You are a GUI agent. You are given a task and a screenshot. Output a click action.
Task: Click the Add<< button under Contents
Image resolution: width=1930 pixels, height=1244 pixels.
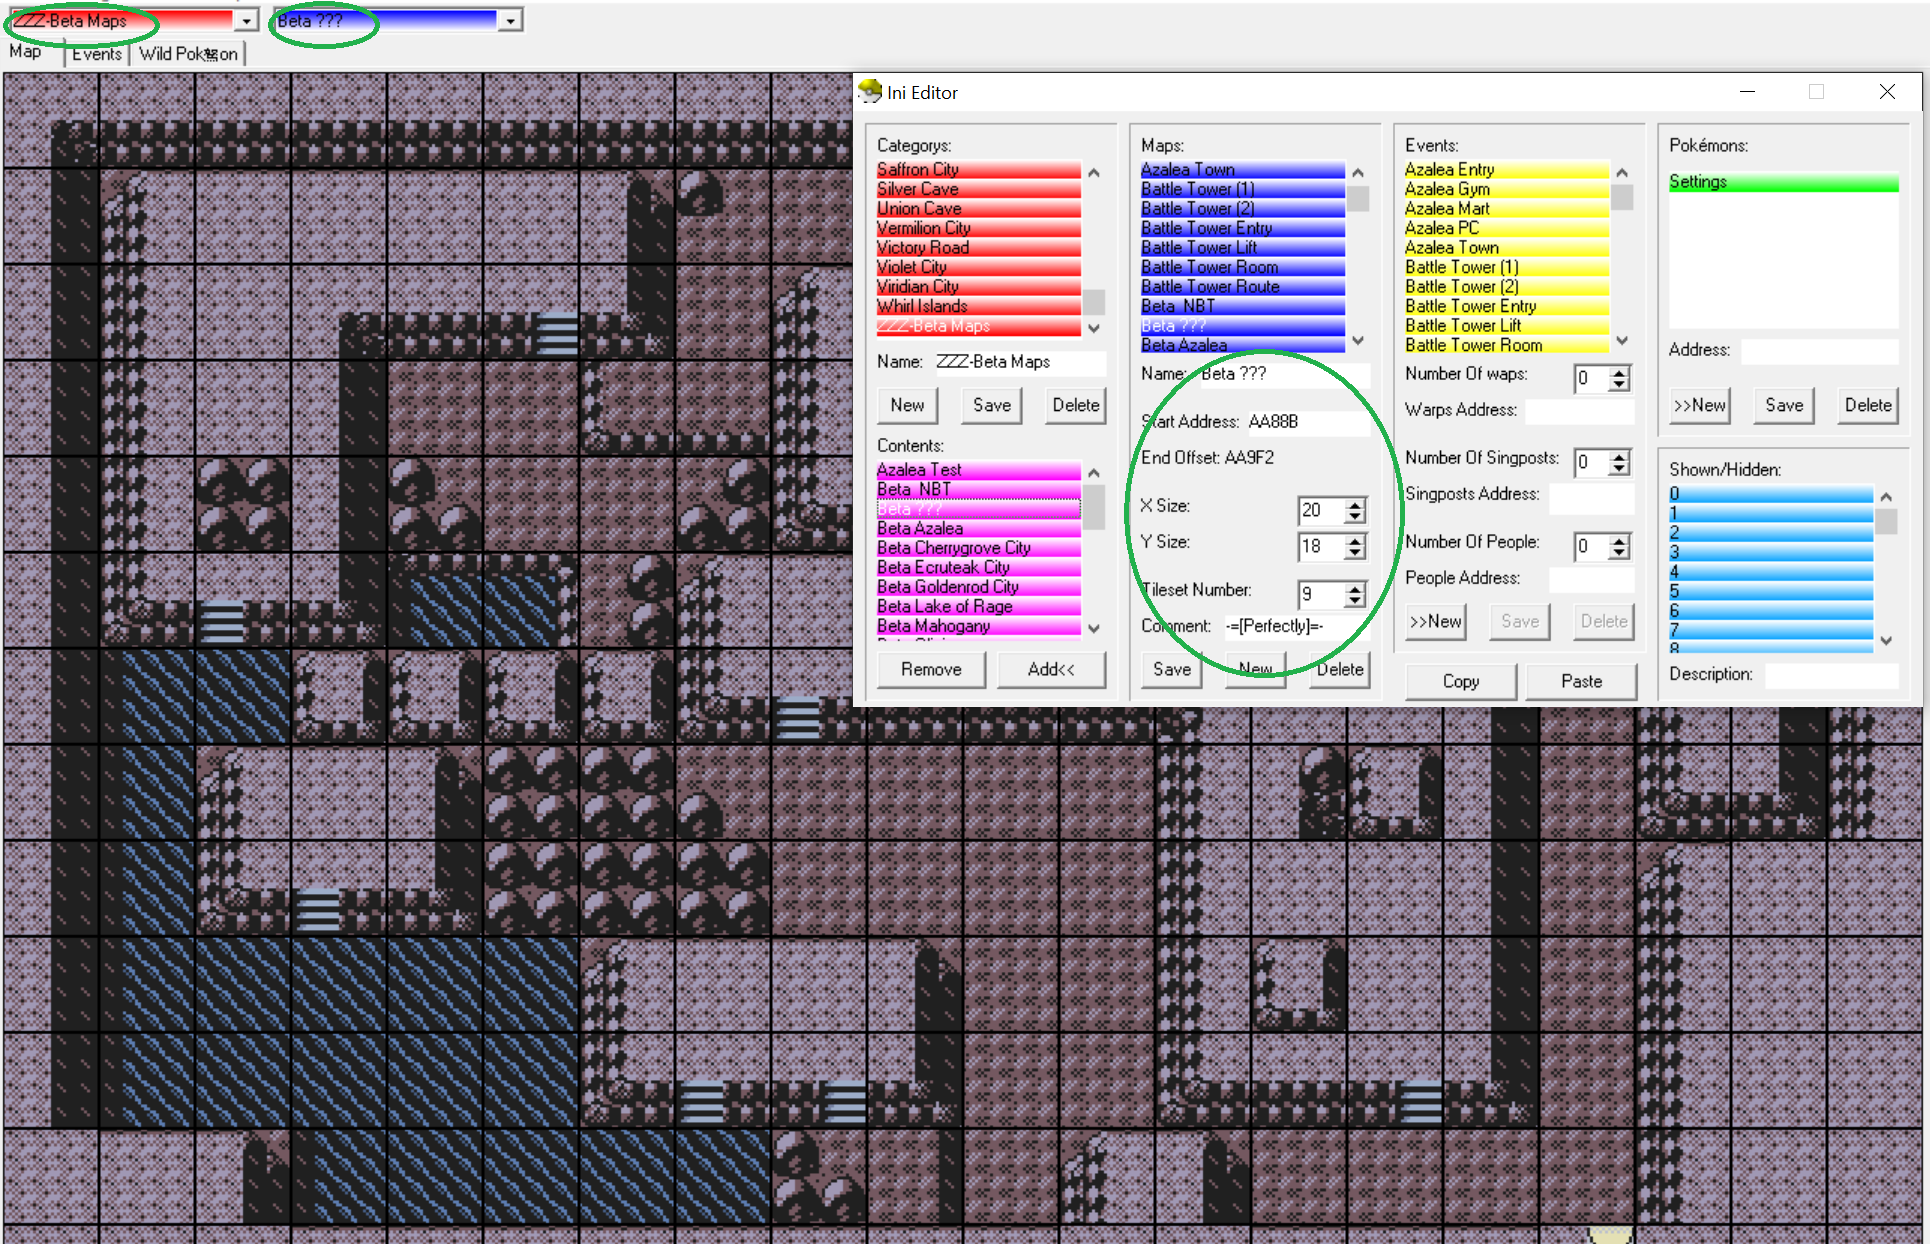(x=1050, y=669)
